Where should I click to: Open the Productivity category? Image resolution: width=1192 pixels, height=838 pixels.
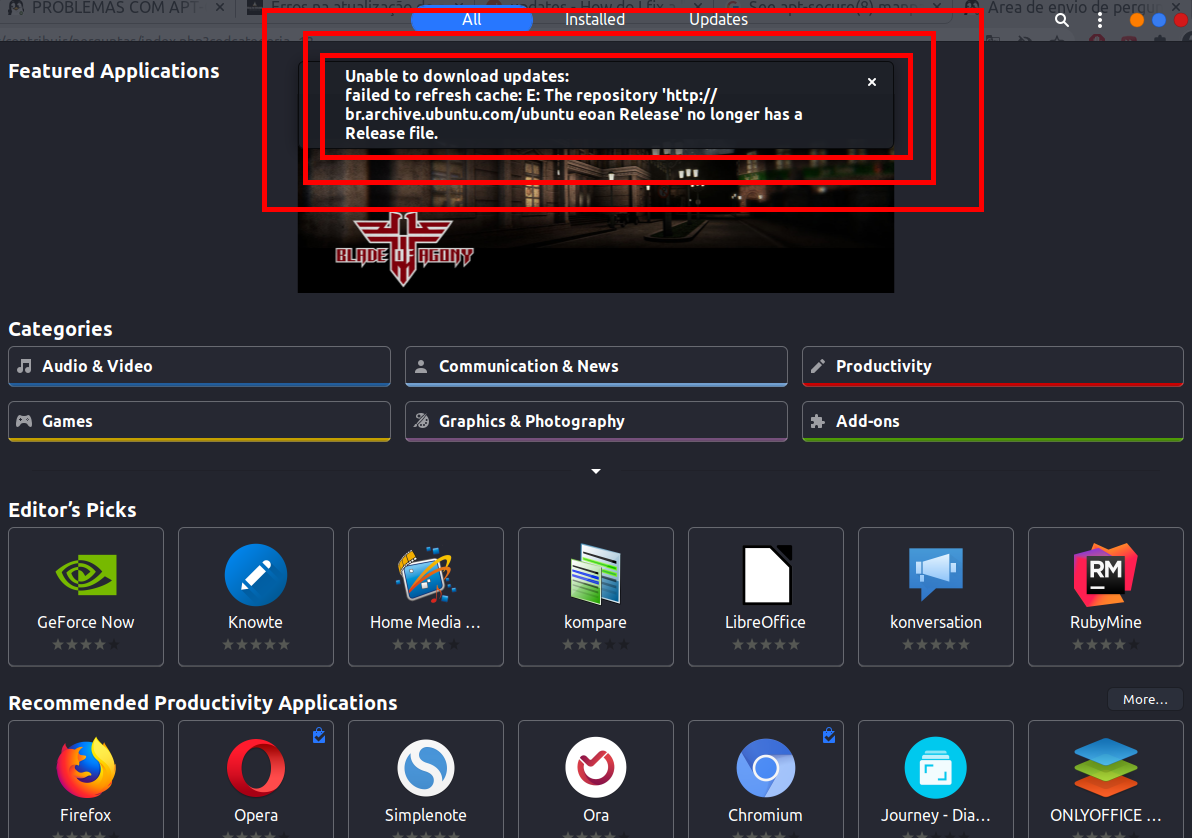[x=993, y=367]
